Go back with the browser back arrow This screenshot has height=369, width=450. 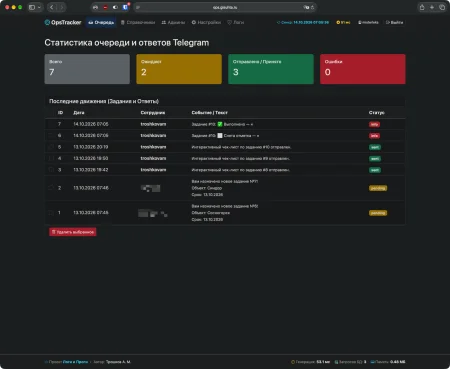click(52, 7)
